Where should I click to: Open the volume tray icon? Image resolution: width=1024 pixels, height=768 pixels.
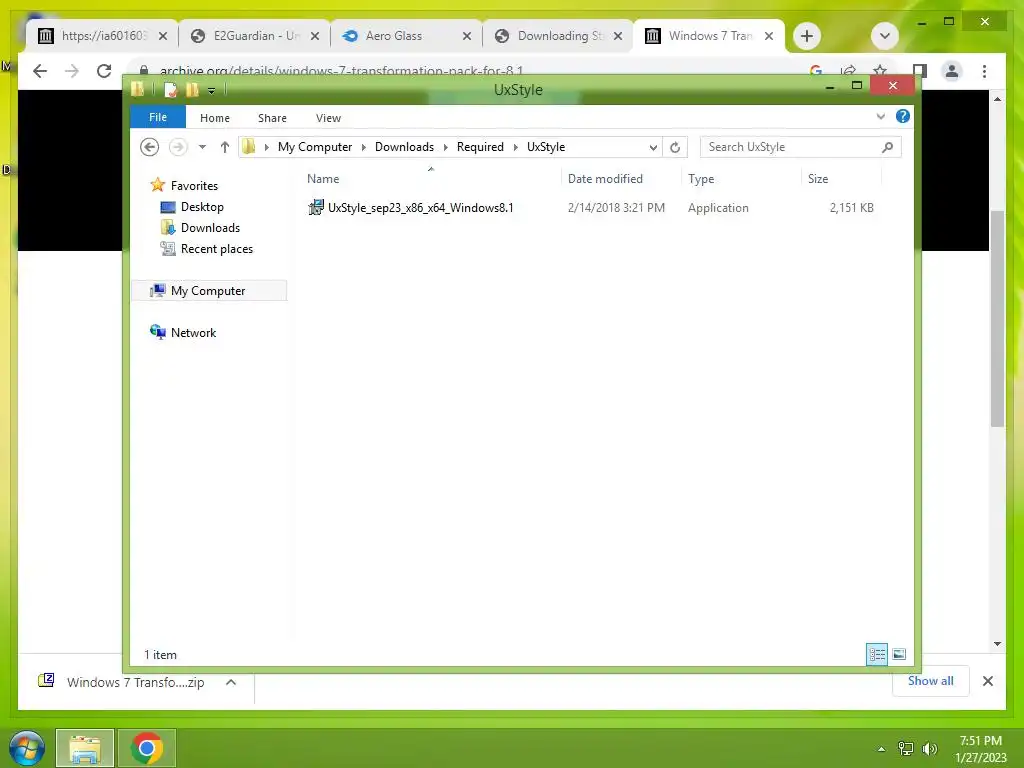coord(929,748)
